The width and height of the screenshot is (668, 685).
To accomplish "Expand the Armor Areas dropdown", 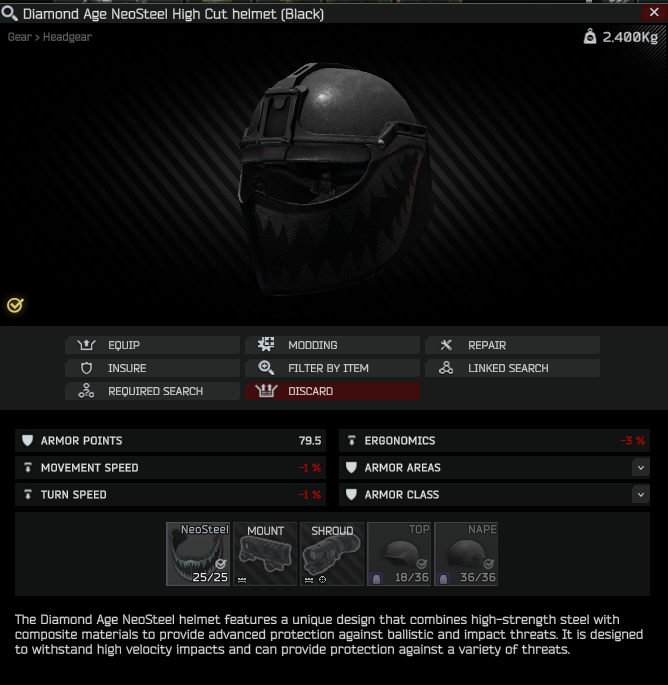I will click(x=640, y=467).
